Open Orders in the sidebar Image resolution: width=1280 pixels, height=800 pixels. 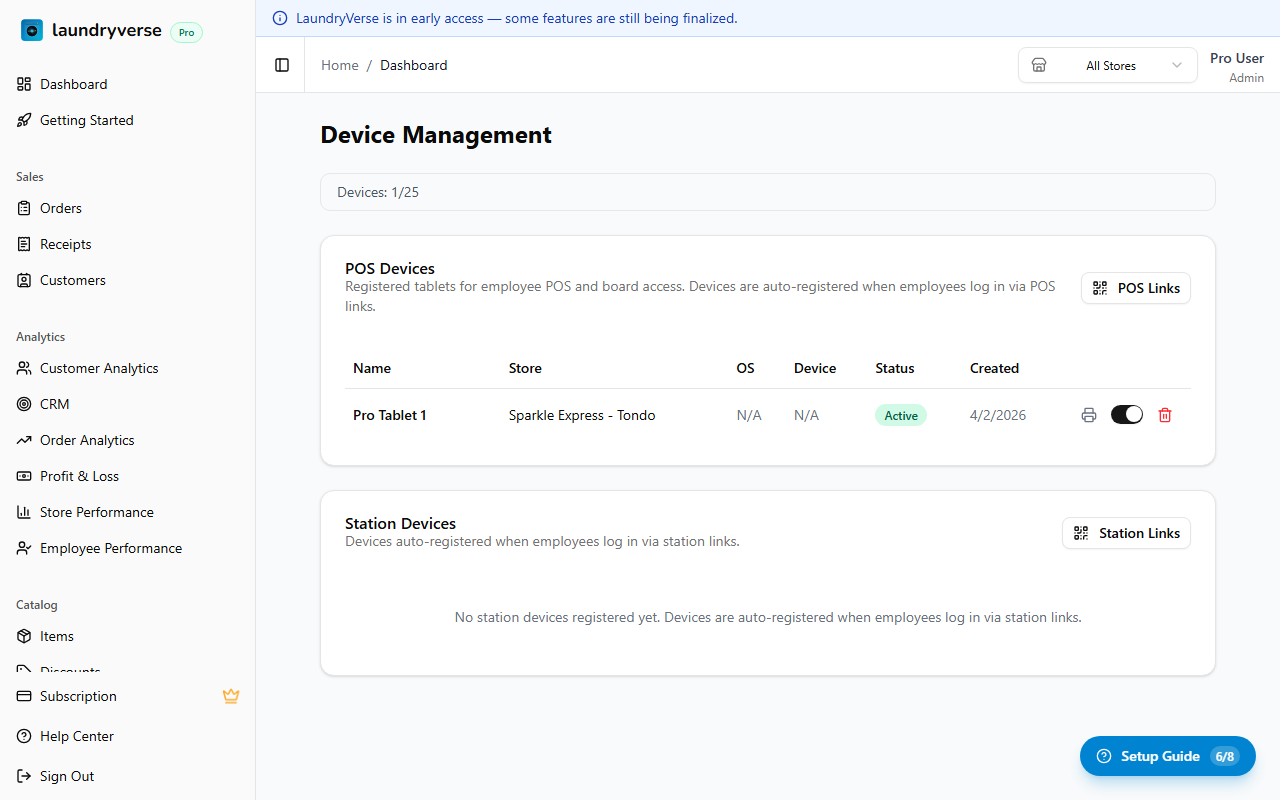60,208
